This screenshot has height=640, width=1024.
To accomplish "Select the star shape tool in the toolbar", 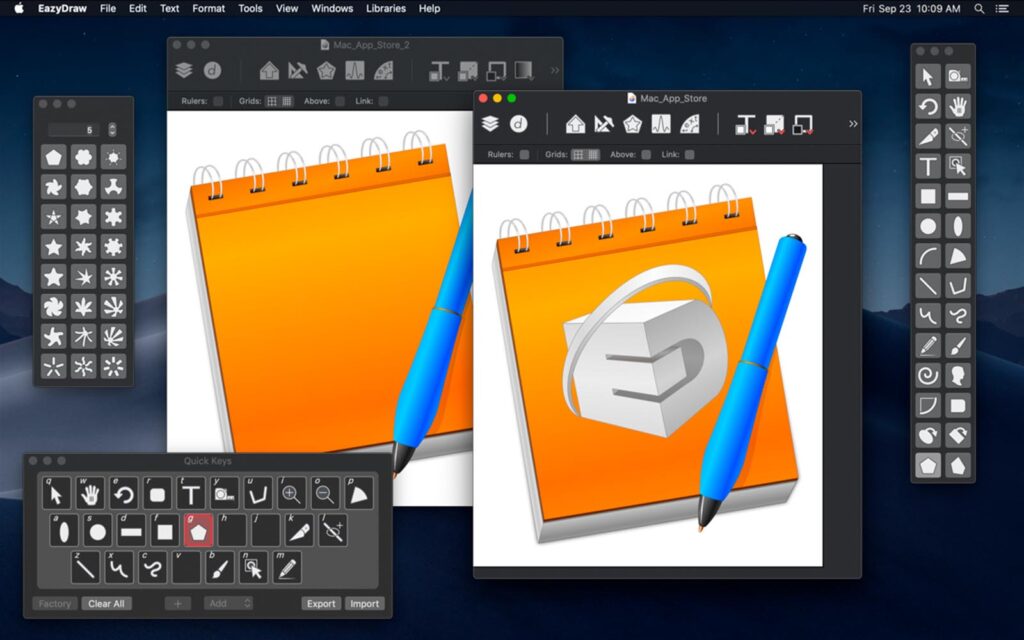I will pyautogui.click(x=632, y=124).
